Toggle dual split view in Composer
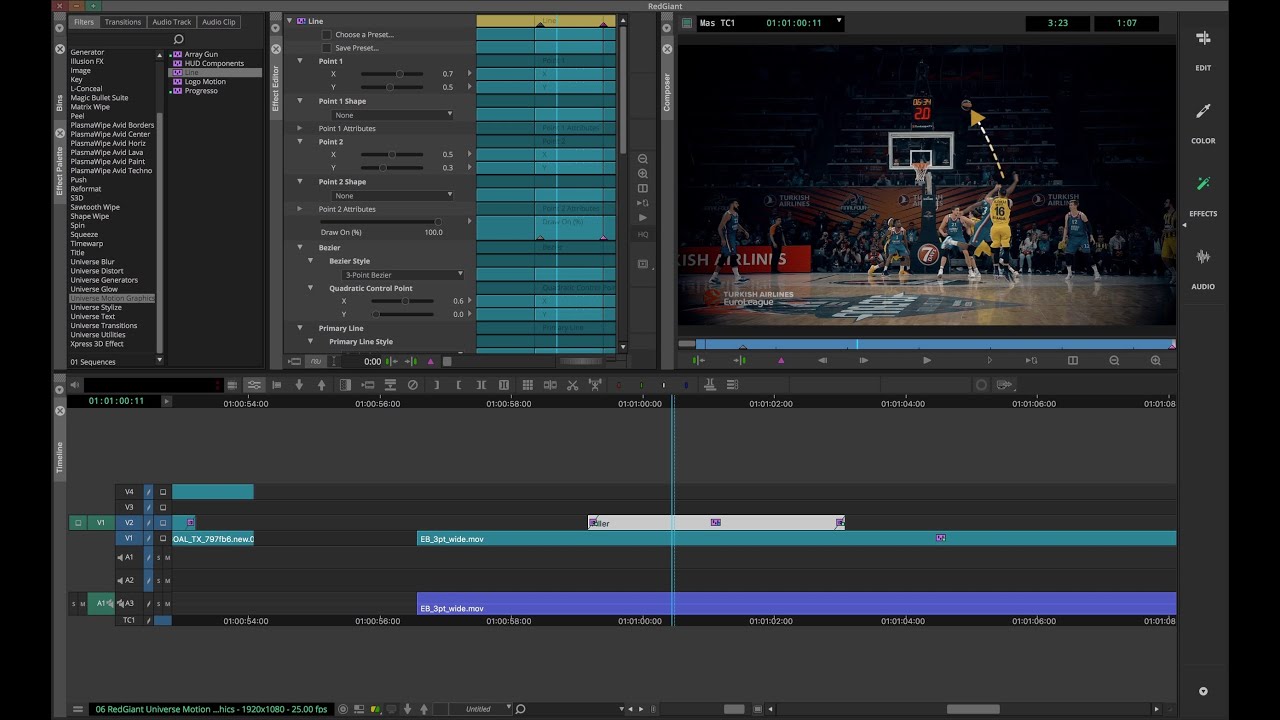 (x=1073, y=360)
